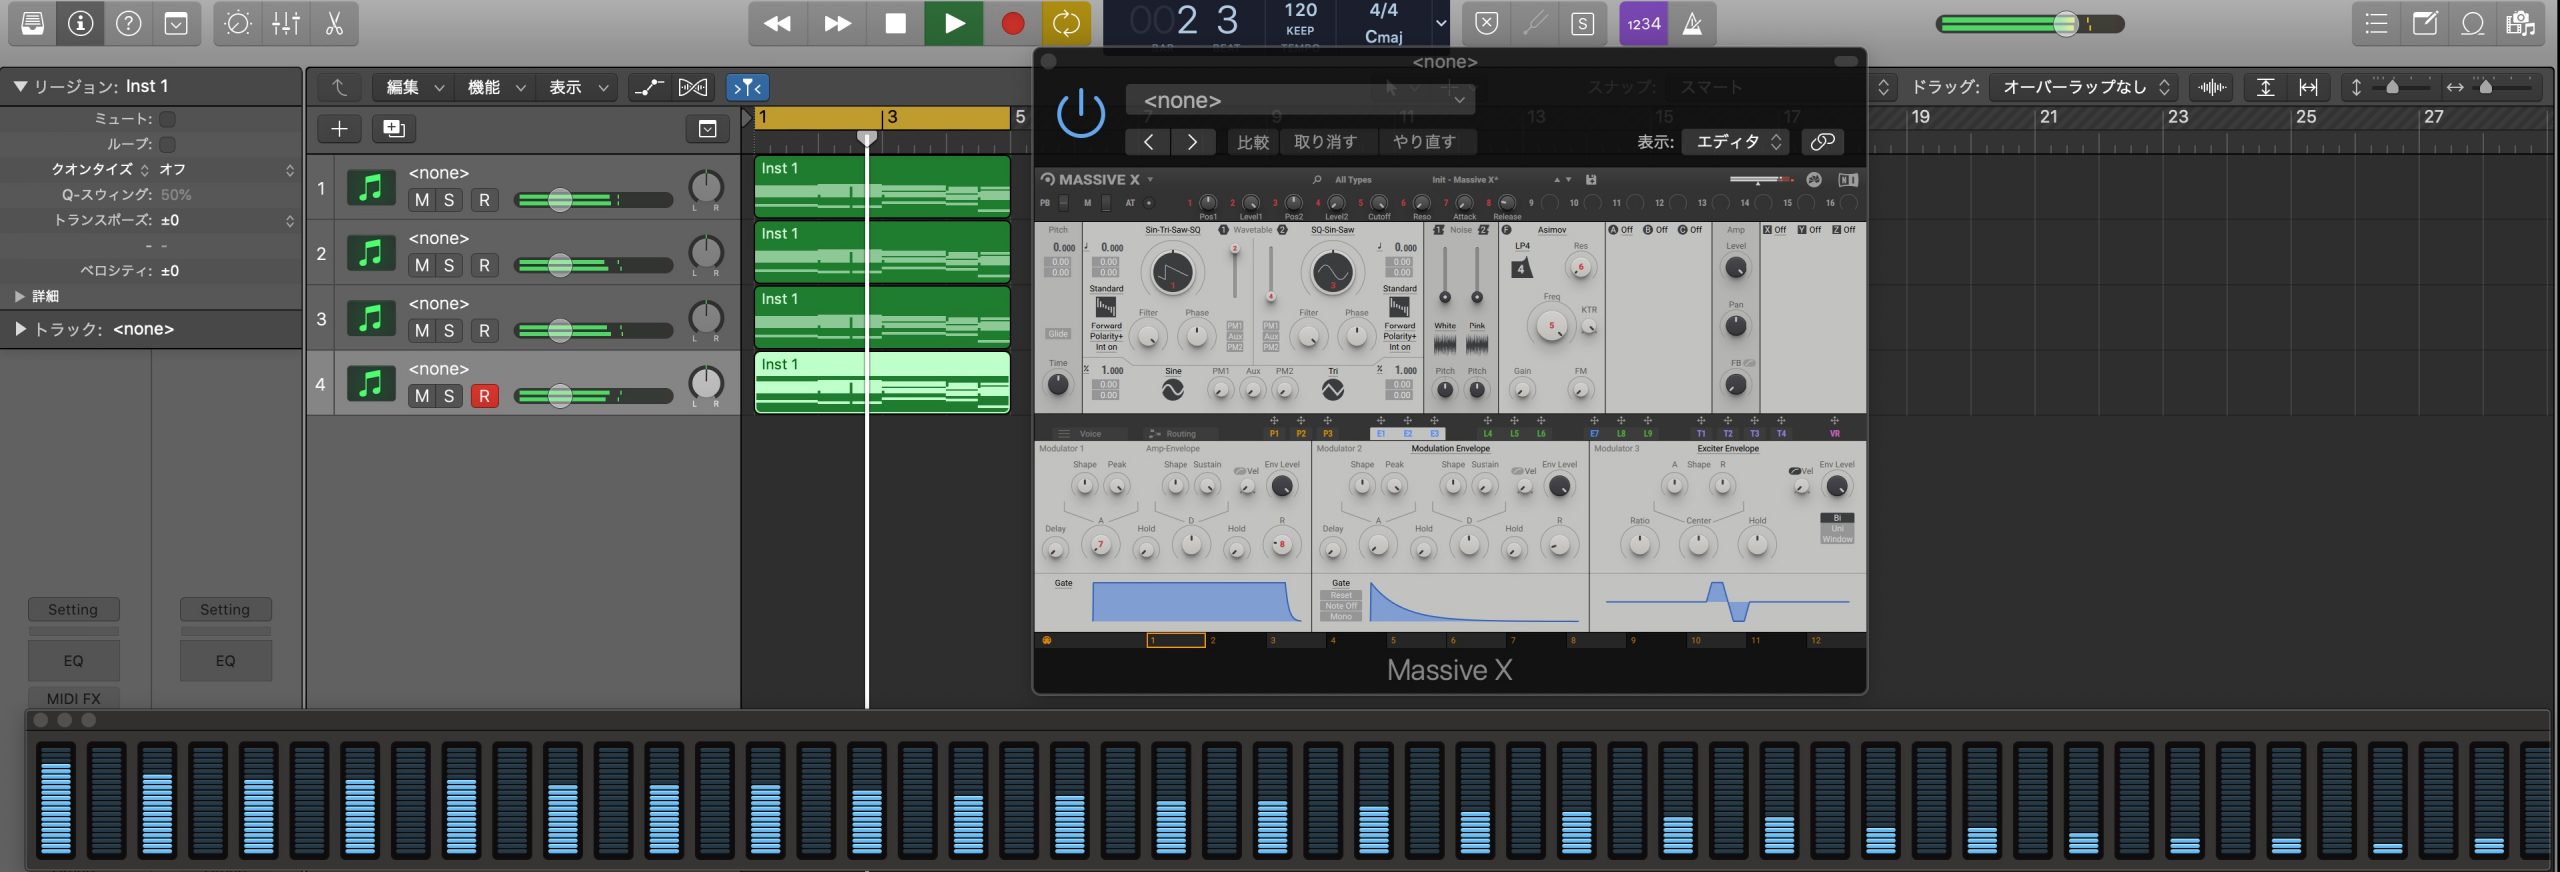Screen dimensions: 2560x872
Task: Click the Rewind transport button
Action: (x=777, y=23)
